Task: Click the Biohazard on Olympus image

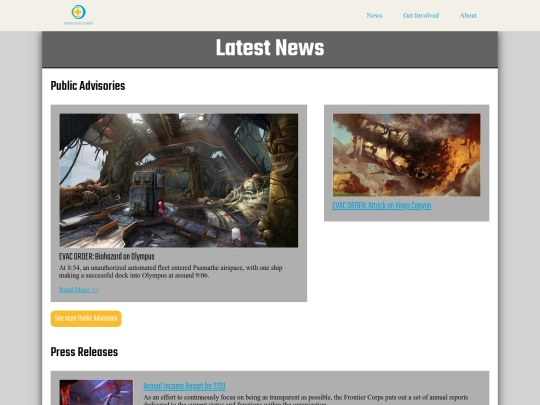Action: (x=179, y=180)
